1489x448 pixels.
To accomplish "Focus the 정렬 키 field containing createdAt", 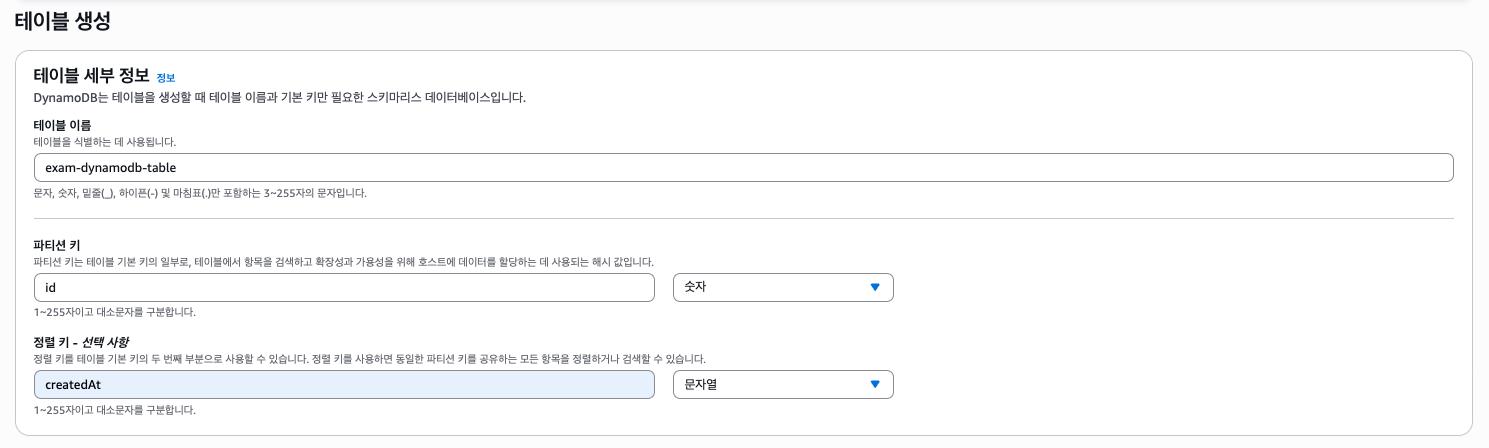I will click(344, 384).
